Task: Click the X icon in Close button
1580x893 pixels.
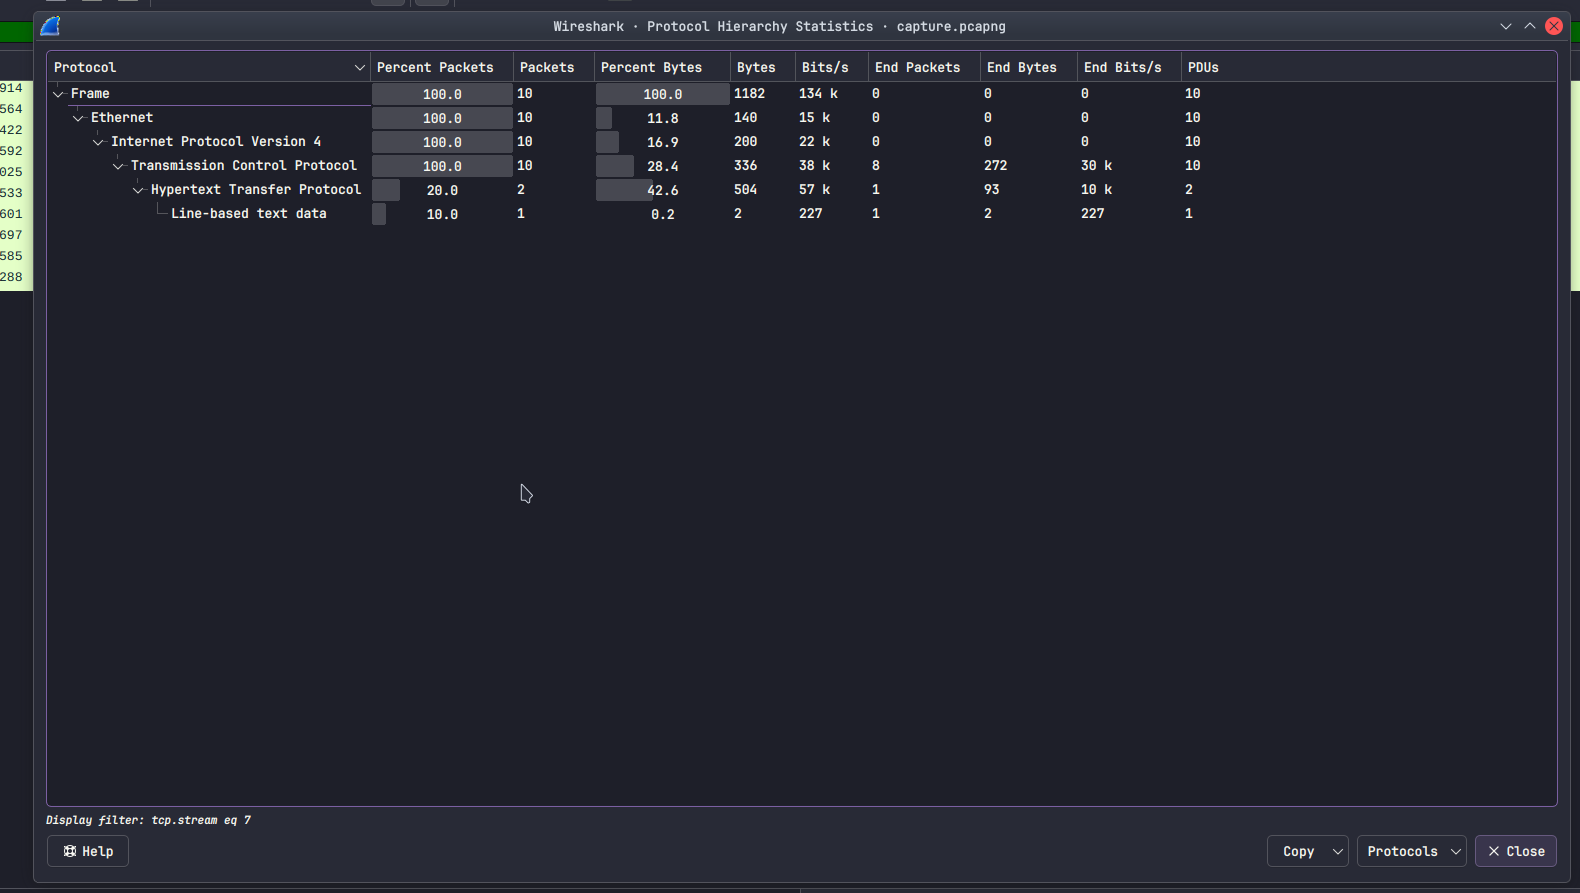Action: 1494,851
